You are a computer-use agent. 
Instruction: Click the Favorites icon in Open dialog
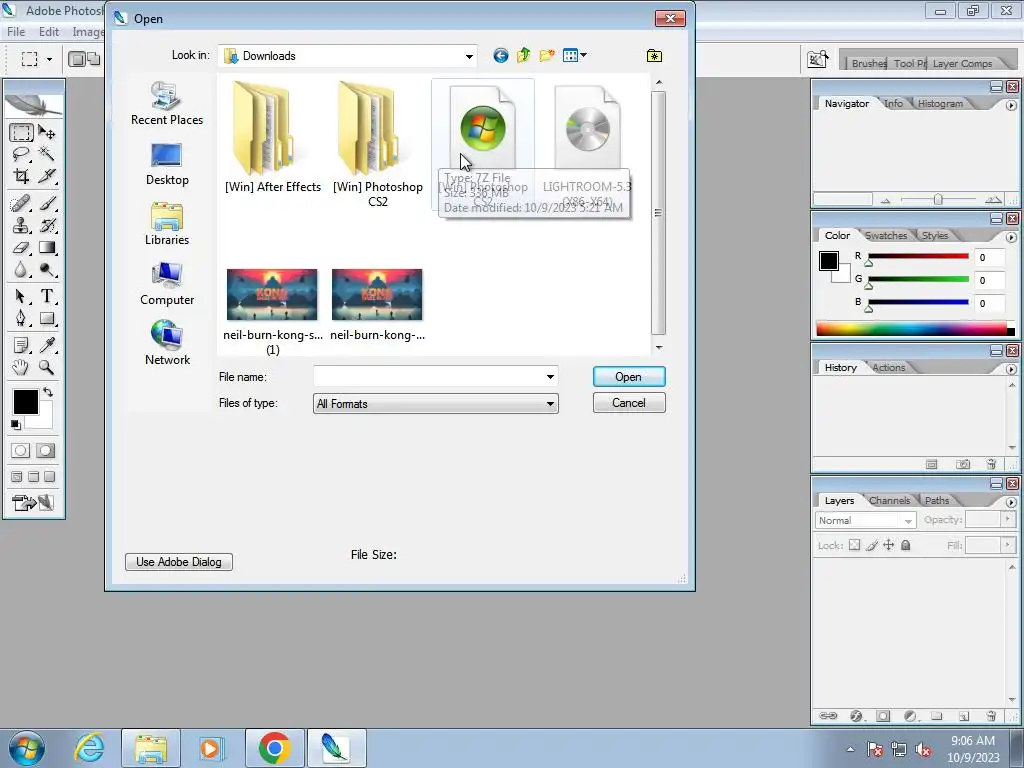654,56
